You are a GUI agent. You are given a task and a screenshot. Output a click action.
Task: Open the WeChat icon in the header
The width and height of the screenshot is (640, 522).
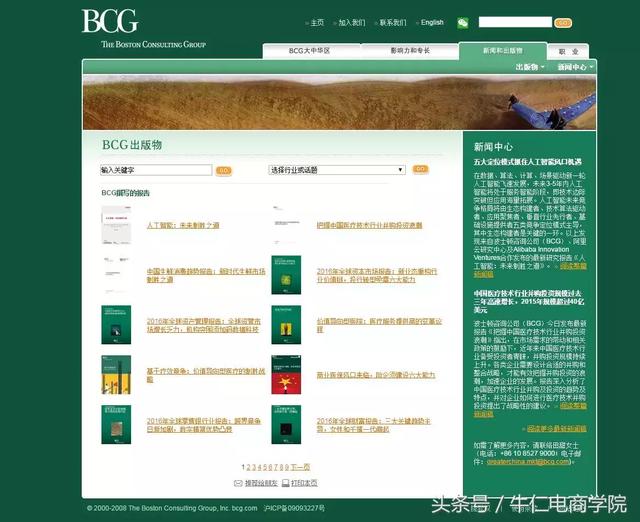462,23
